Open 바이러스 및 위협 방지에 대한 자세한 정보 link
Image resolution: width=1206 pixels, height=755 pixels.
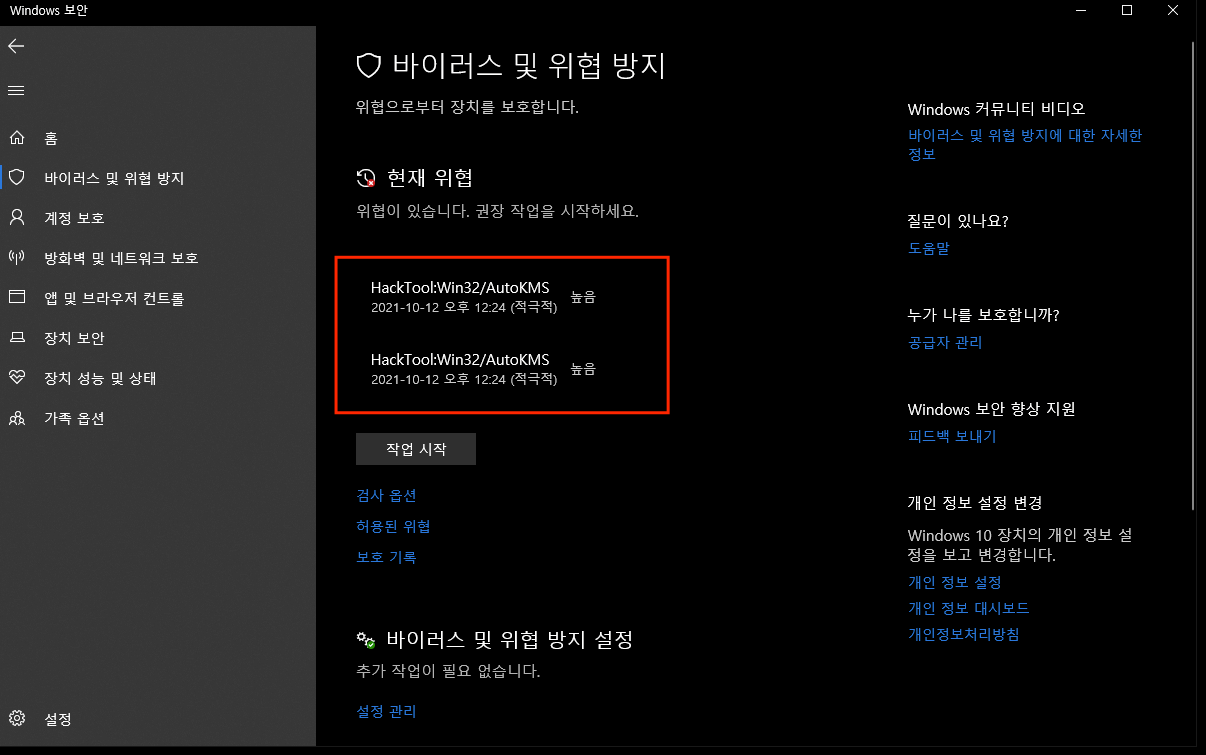[1025, 145]
